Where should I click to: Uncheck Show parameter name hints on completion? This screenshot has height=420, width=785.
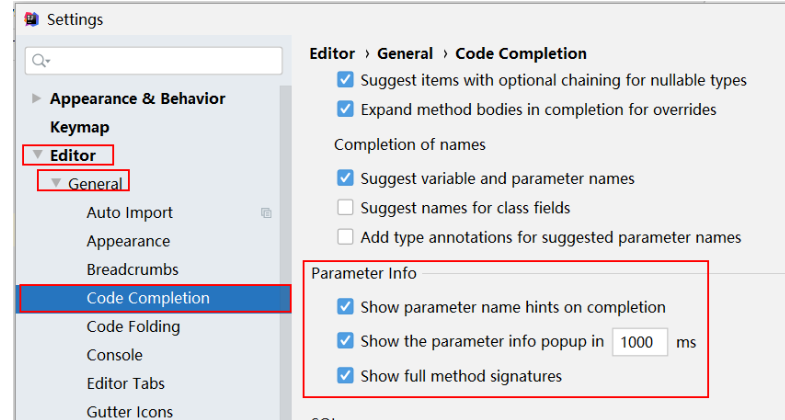345,307
